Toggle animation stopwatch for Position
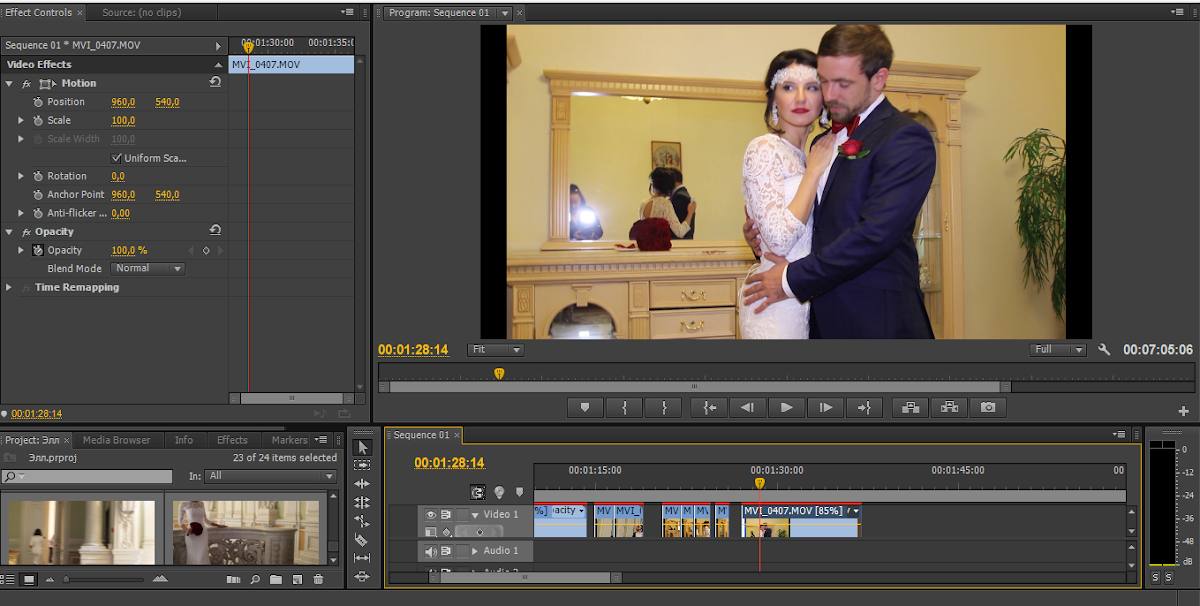 tap(38, 102)
